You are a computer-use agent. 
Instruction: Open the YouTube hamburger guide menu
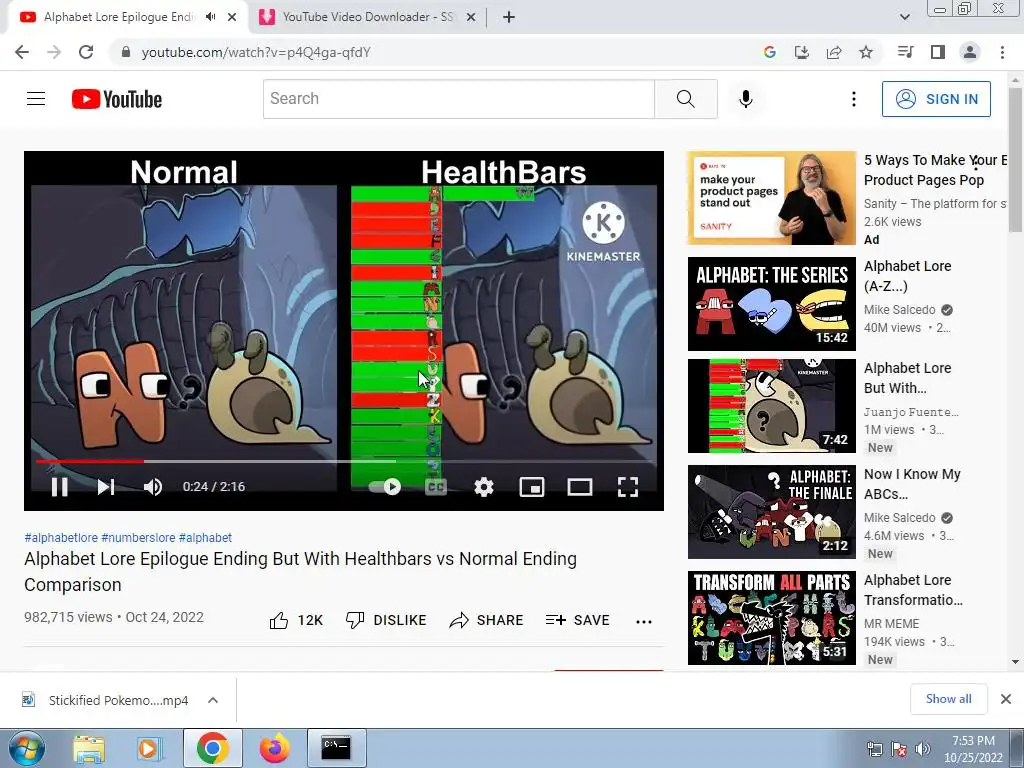(36, 99)
